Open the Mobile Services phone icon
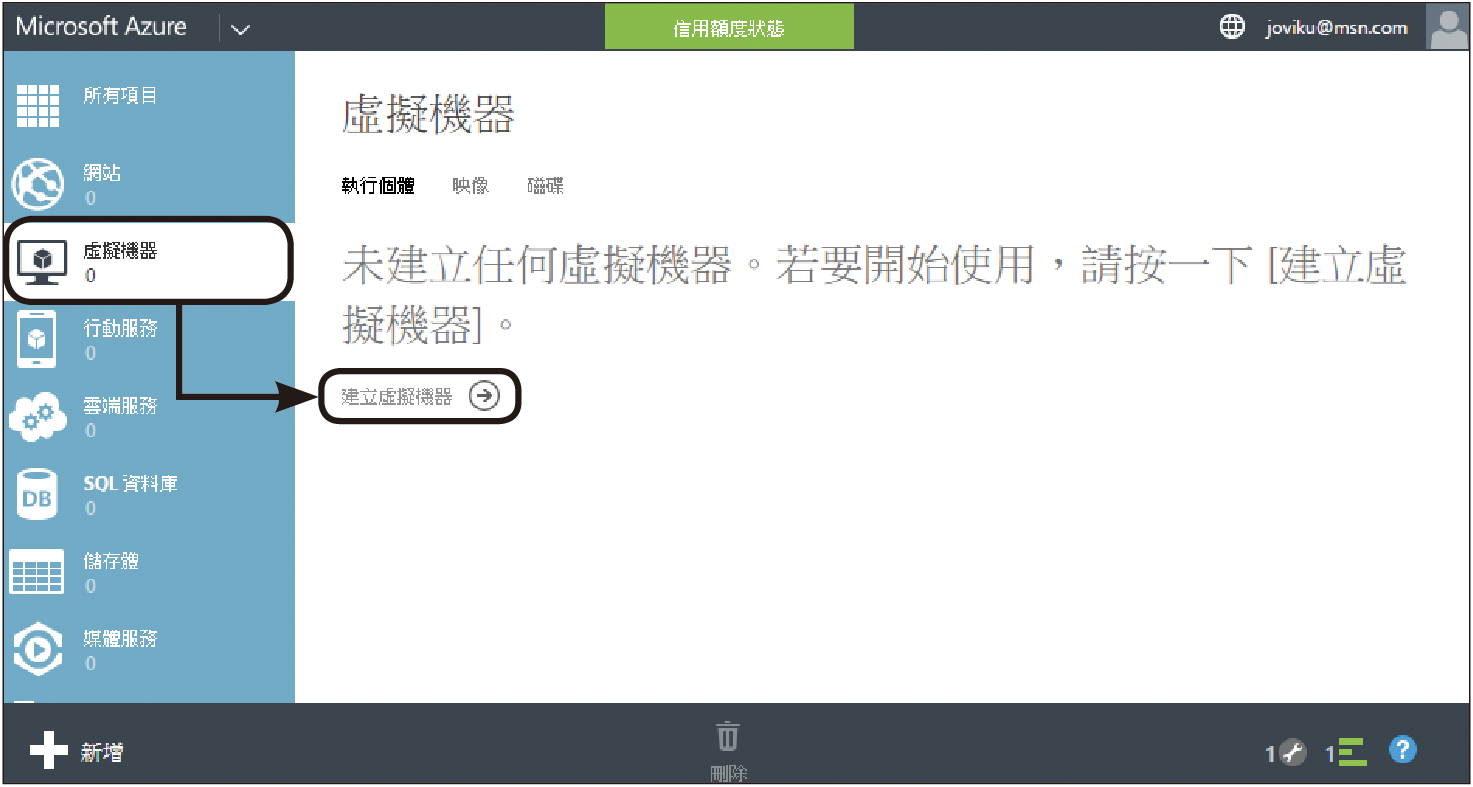Screen dimensions: 1473x787 pyautogui.click(x=36, y=340)
